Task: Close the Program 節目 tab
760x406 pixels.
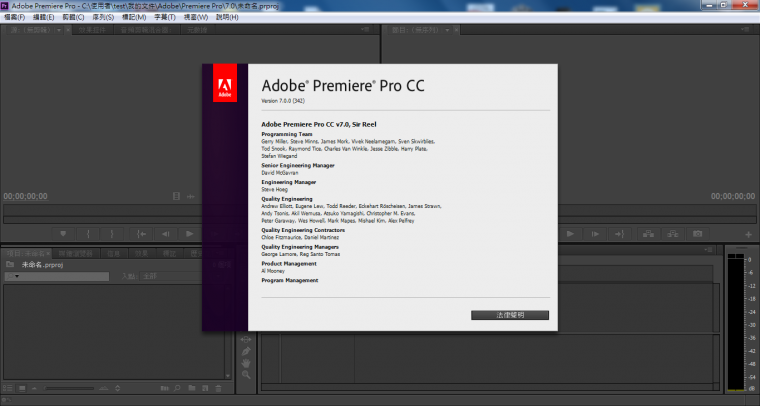Action: coord(456,30)
